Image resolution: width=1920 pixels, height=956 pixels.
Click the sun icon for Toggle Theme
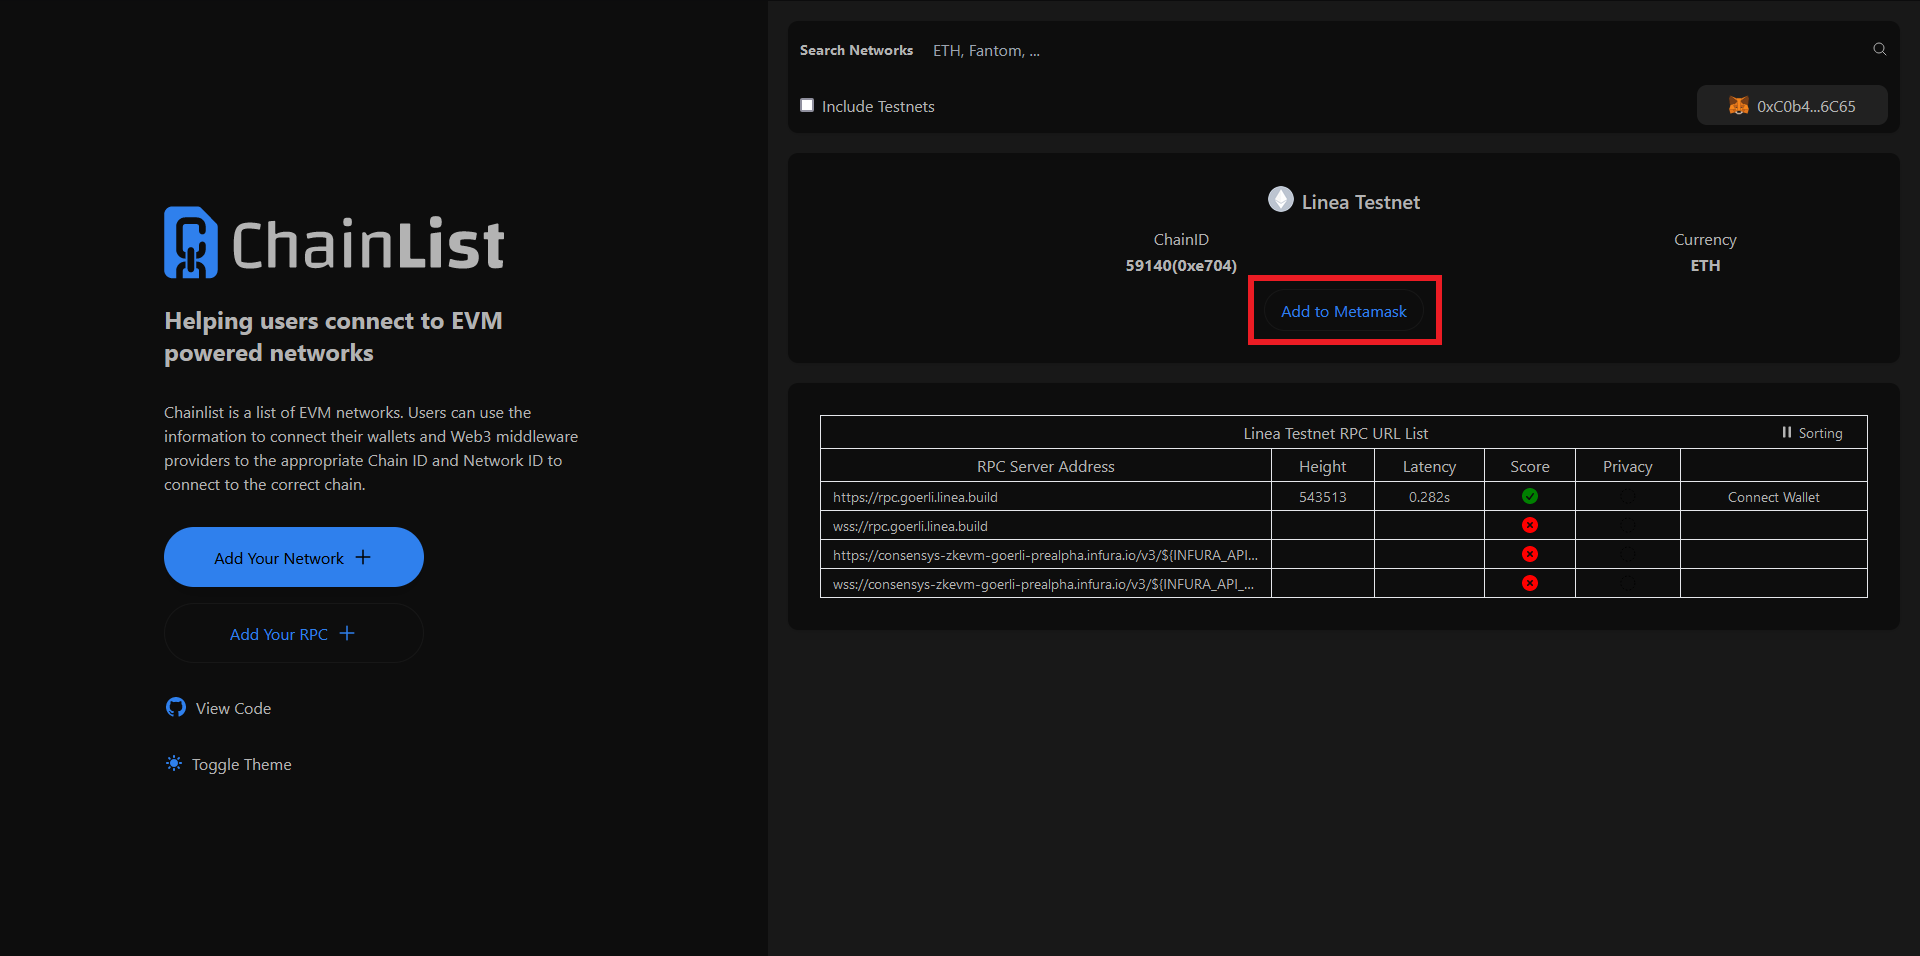(x=174, y=764)
